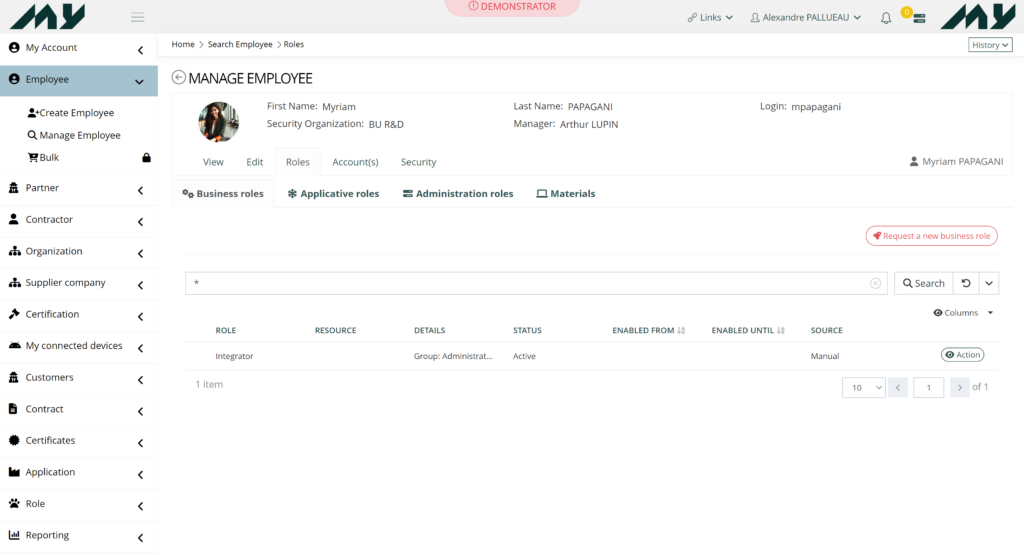Viewport: 1024px width, 555px height.
Task: Toggle the Columns visibility selector
Action: click(x=962, y=313)
